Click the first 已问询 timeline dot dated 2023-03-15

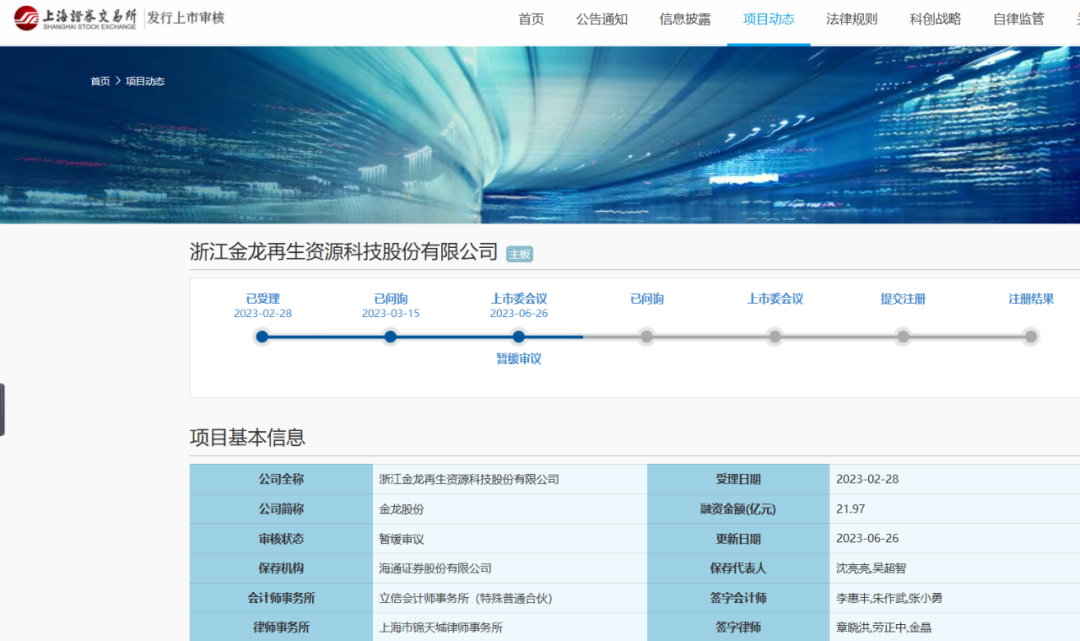(x=390, y=337)
